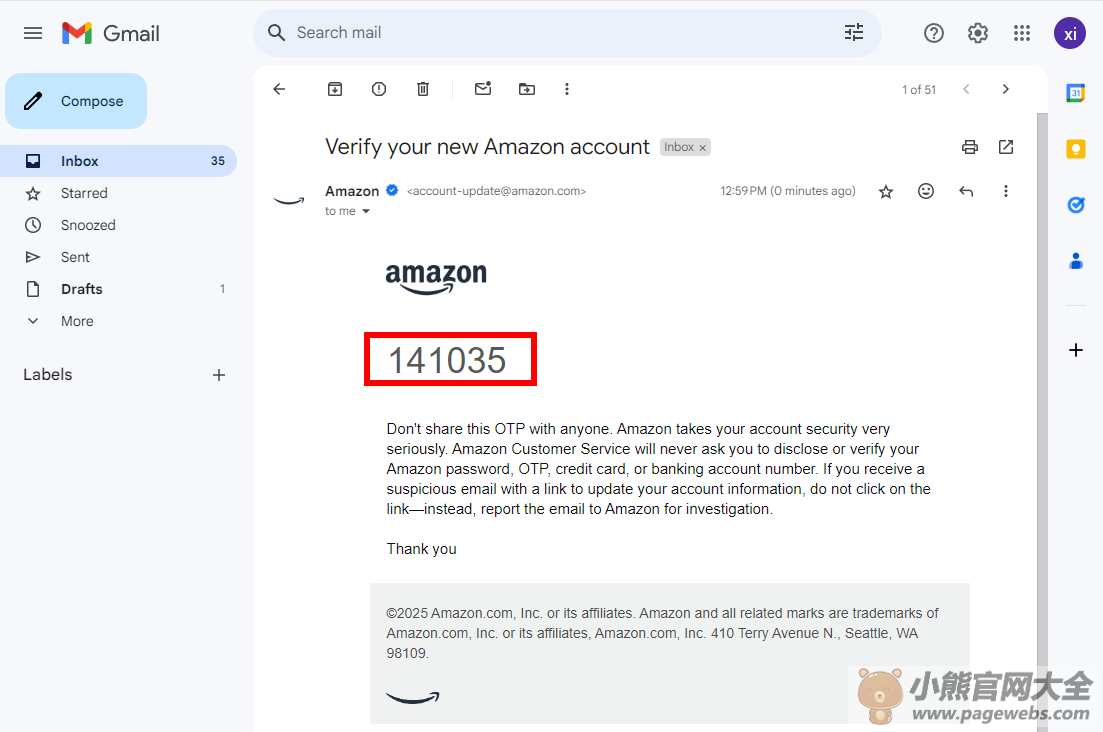
Task: Reply to the Amazon message
Action: click(x=966, y=191)
